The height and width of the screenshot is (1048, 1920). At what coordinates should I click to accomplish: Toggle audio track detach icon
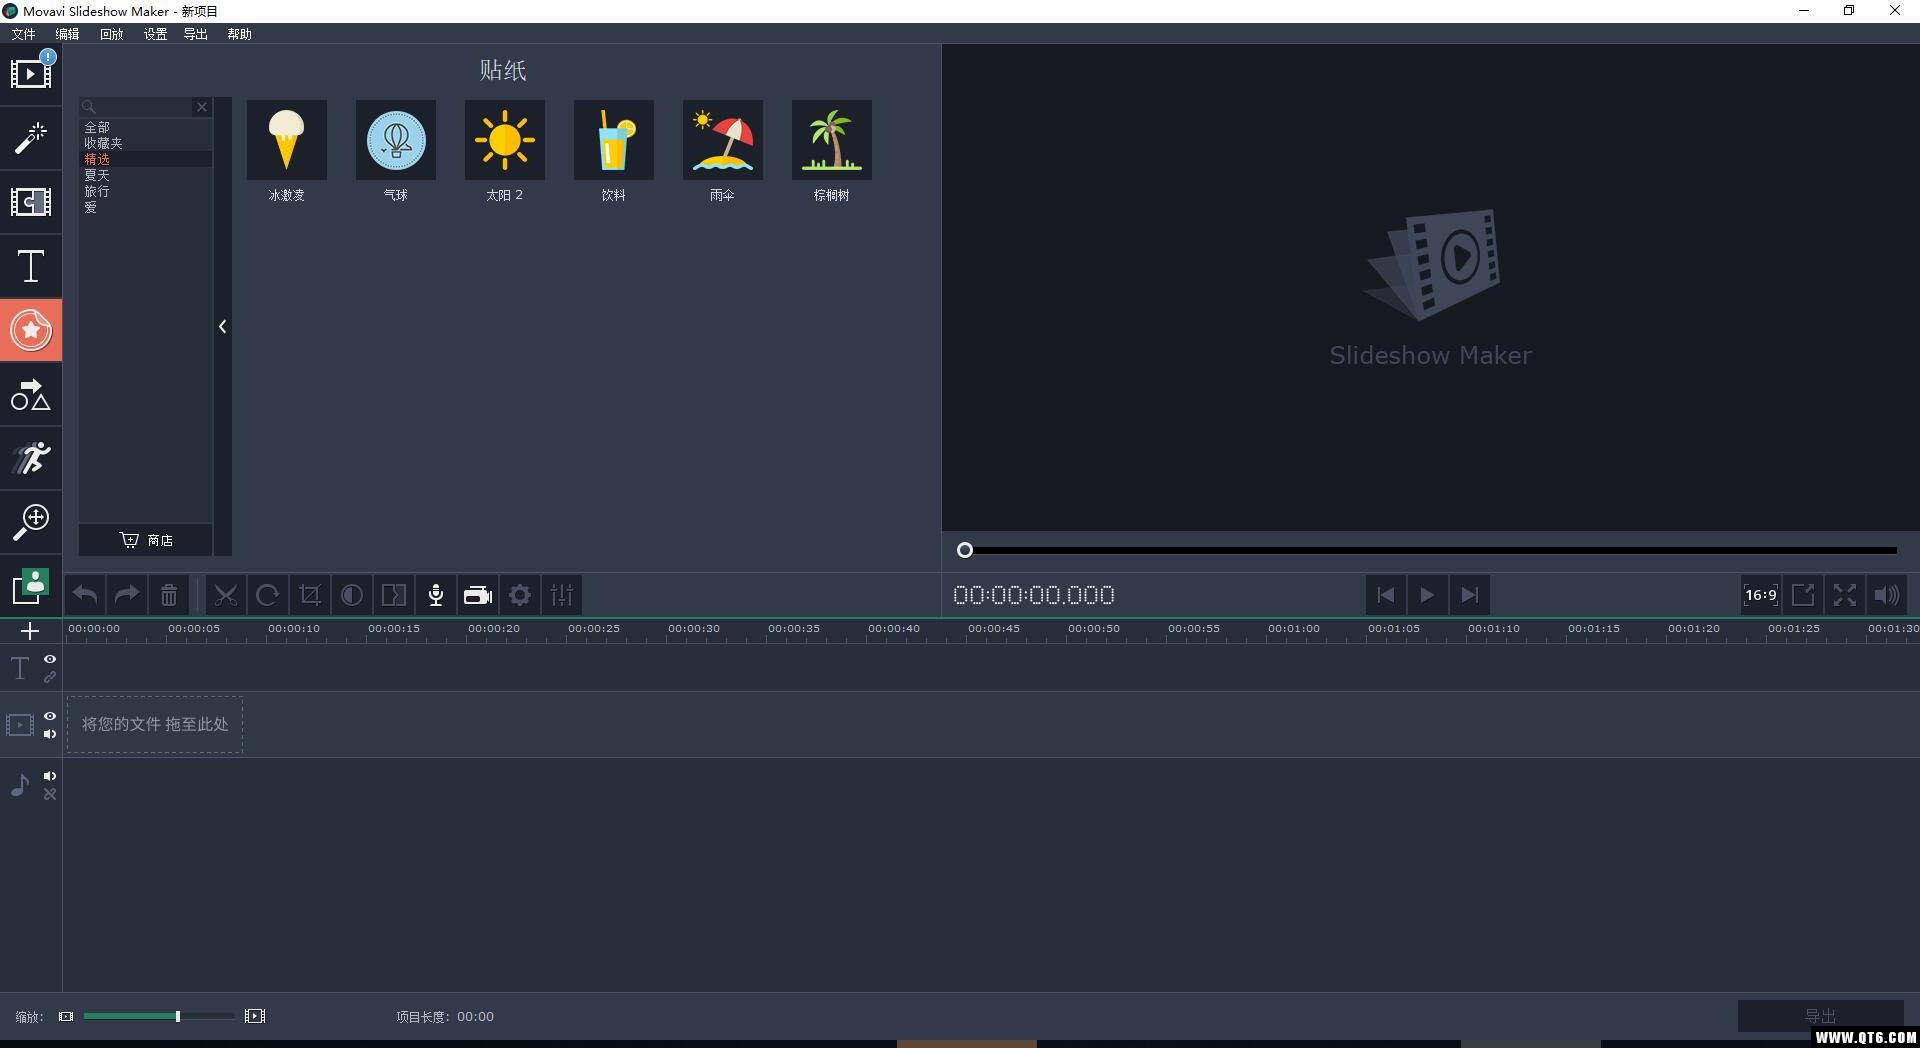pos(49,794)
